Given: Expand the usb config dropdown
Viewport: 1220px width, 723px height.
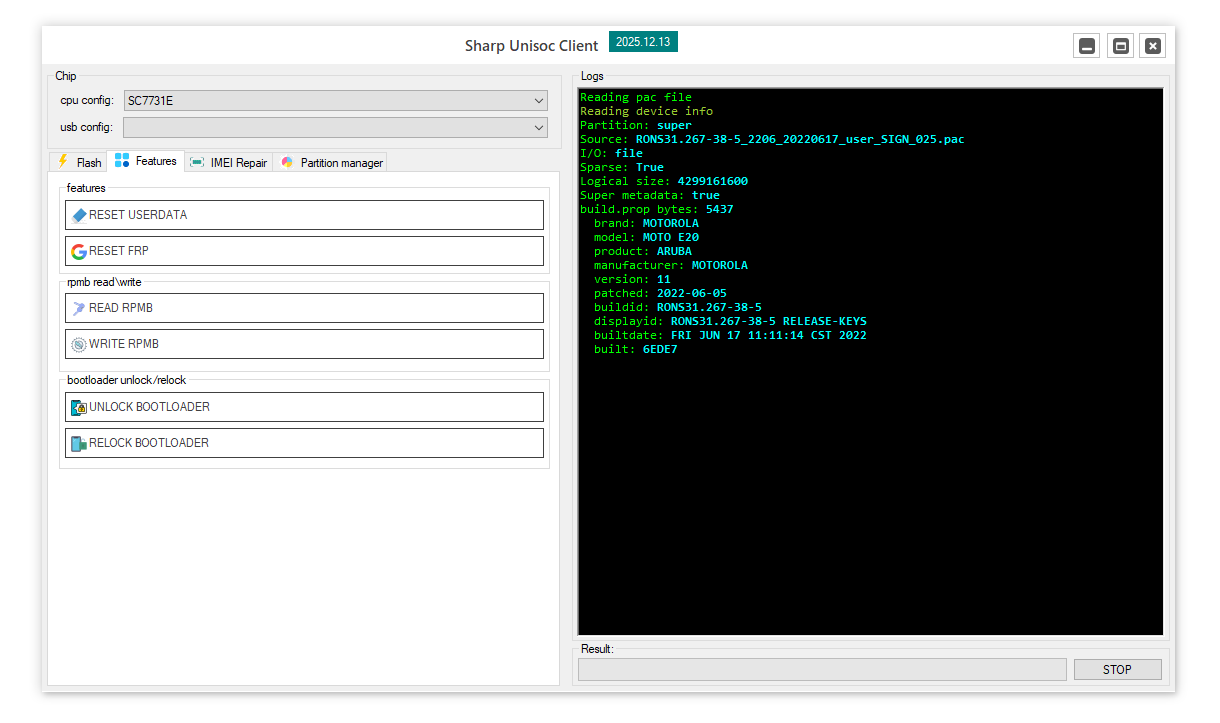Looking at the screenshot, I should [539, 128].
